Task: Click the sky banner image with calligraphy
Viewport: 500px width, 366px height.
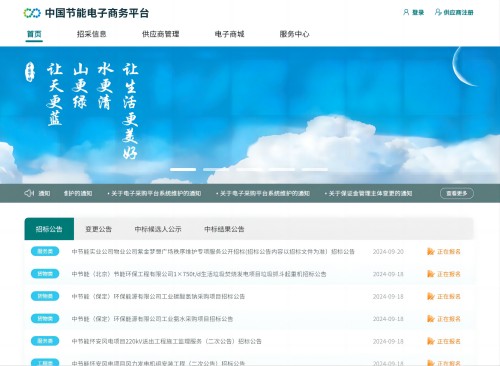Action: (250, 115)
